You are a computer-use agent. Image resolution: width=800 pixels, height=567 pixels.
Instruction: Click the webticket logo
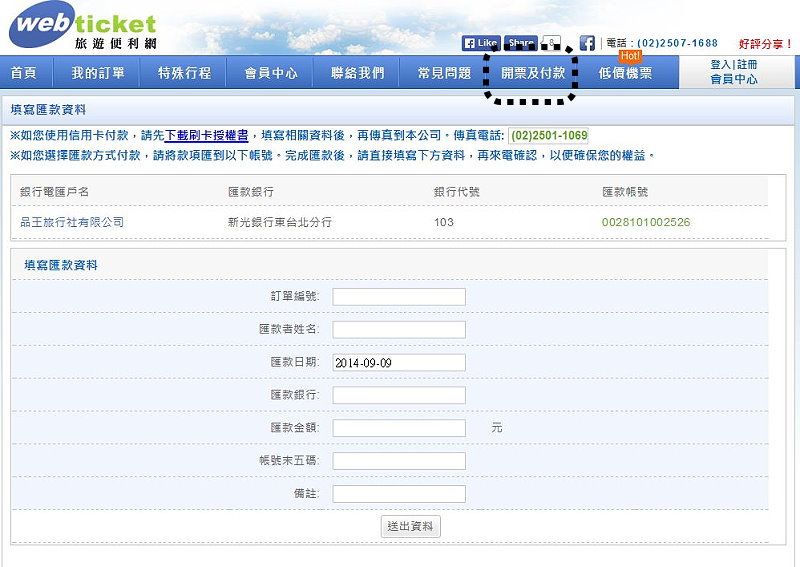83,26
